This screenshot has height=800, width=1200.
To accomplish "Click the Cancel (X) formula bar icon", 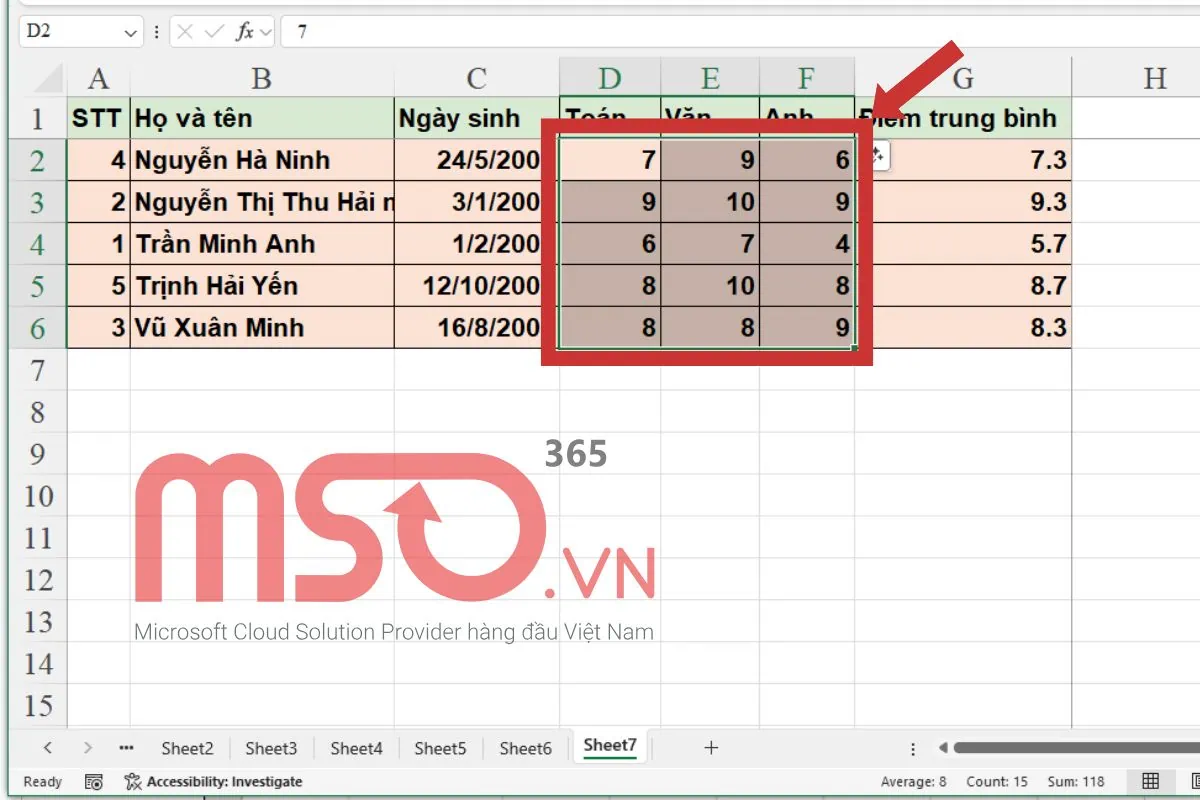I will 185,32.
